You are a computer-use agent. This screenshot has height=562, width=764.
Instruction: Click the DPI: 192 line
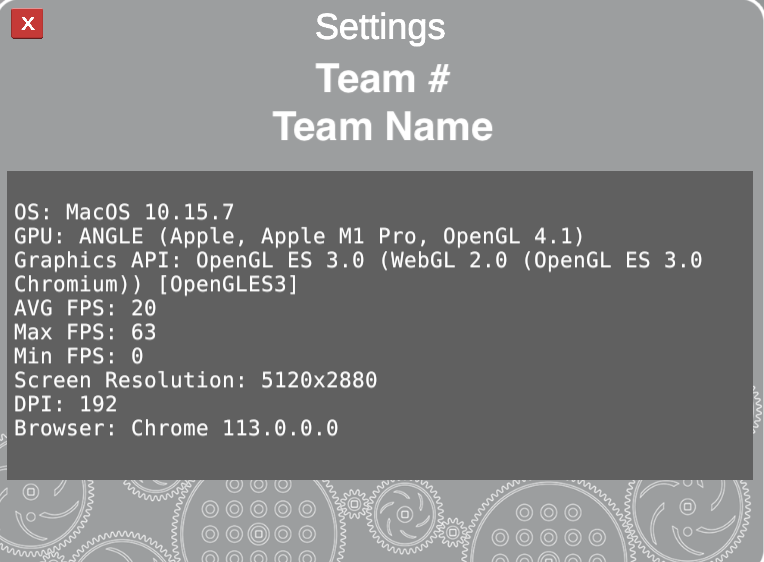(65, 404)
